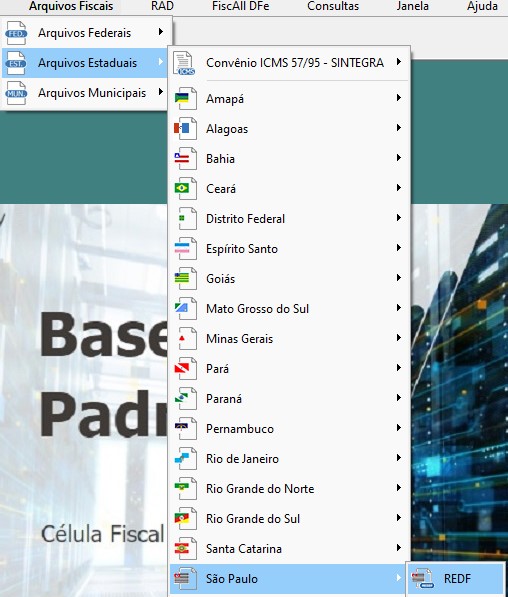The width and height of the screenshot is (508, 597).
Task: Expand Arquivos Federais submenu arrow
Action: point(161,32)
